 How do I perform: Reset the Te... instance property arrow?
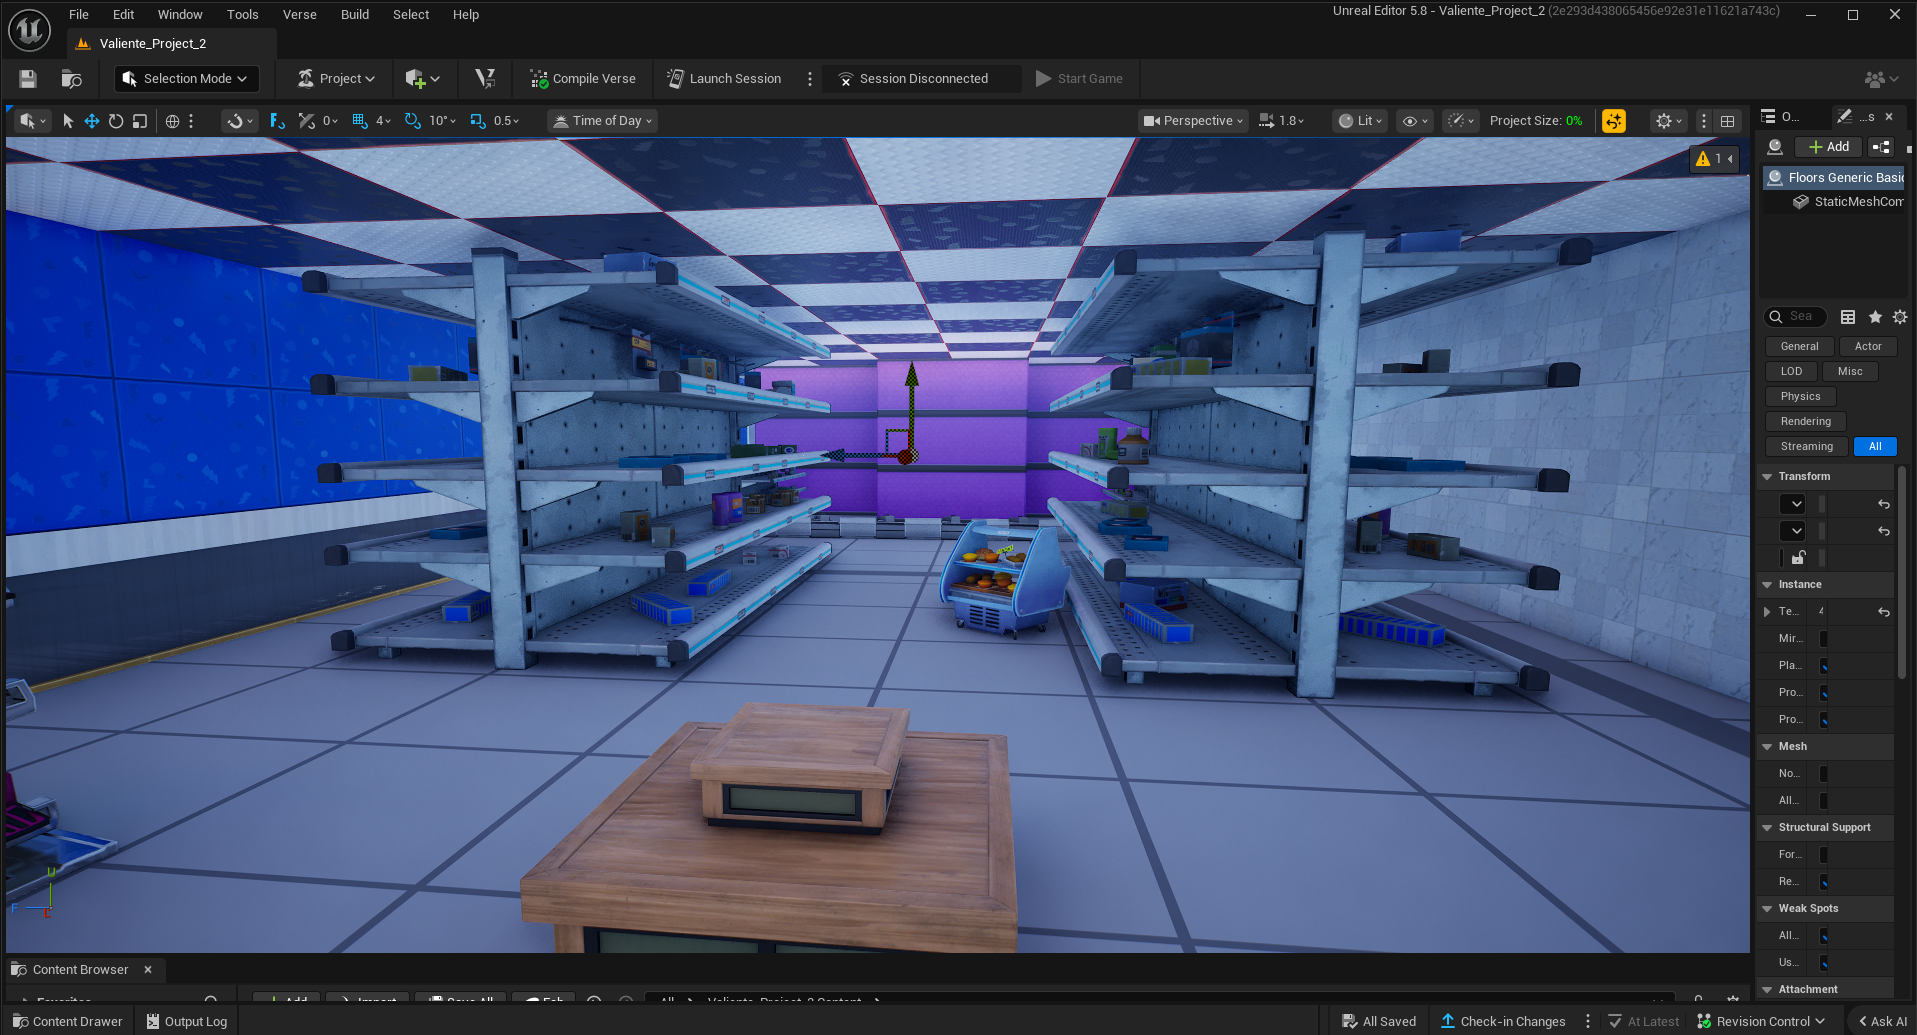pyautogui.click(x=1884, y=612)
